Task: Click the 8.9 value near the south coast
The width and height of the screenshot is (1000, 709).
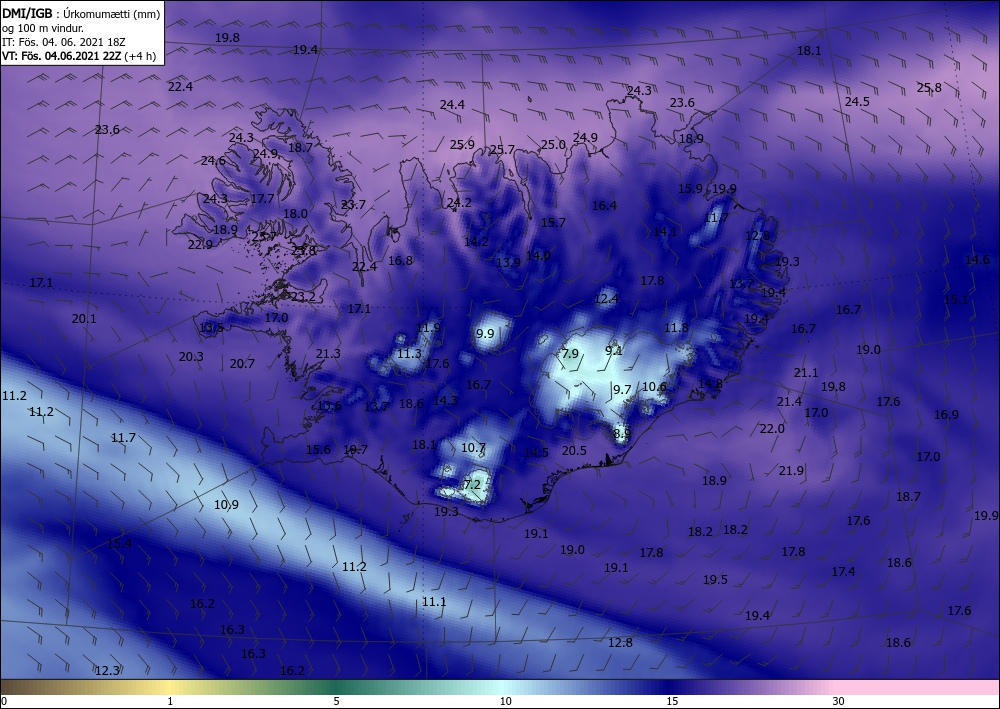Action: pyautogui.click(x=622, y=434)
